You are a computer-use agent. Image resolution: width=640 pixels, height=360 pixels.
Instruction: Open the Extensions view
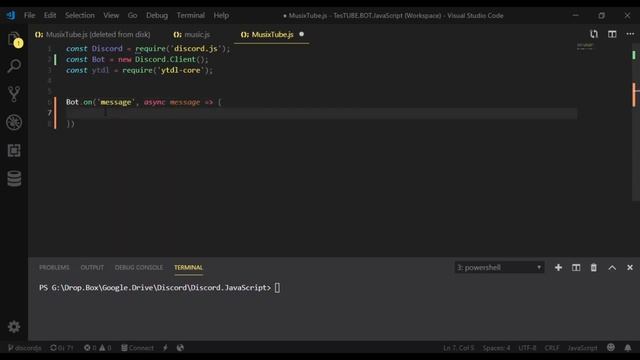pos(14,150)
